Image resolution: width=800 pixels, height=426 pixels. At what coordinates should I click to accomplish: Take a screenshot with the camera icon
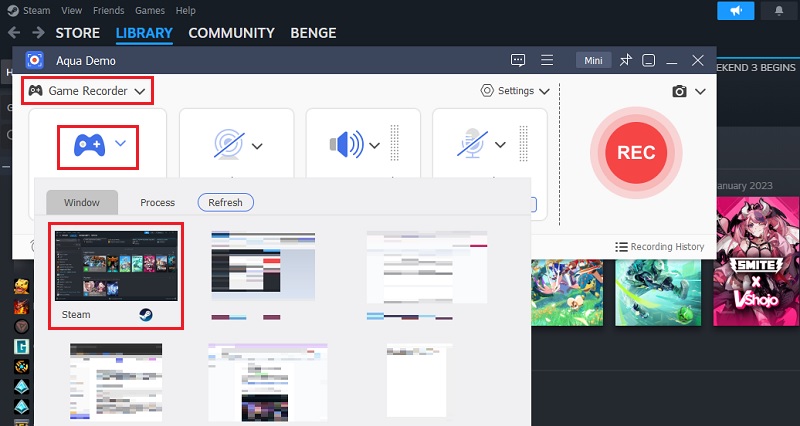click(x=679, y=91)
